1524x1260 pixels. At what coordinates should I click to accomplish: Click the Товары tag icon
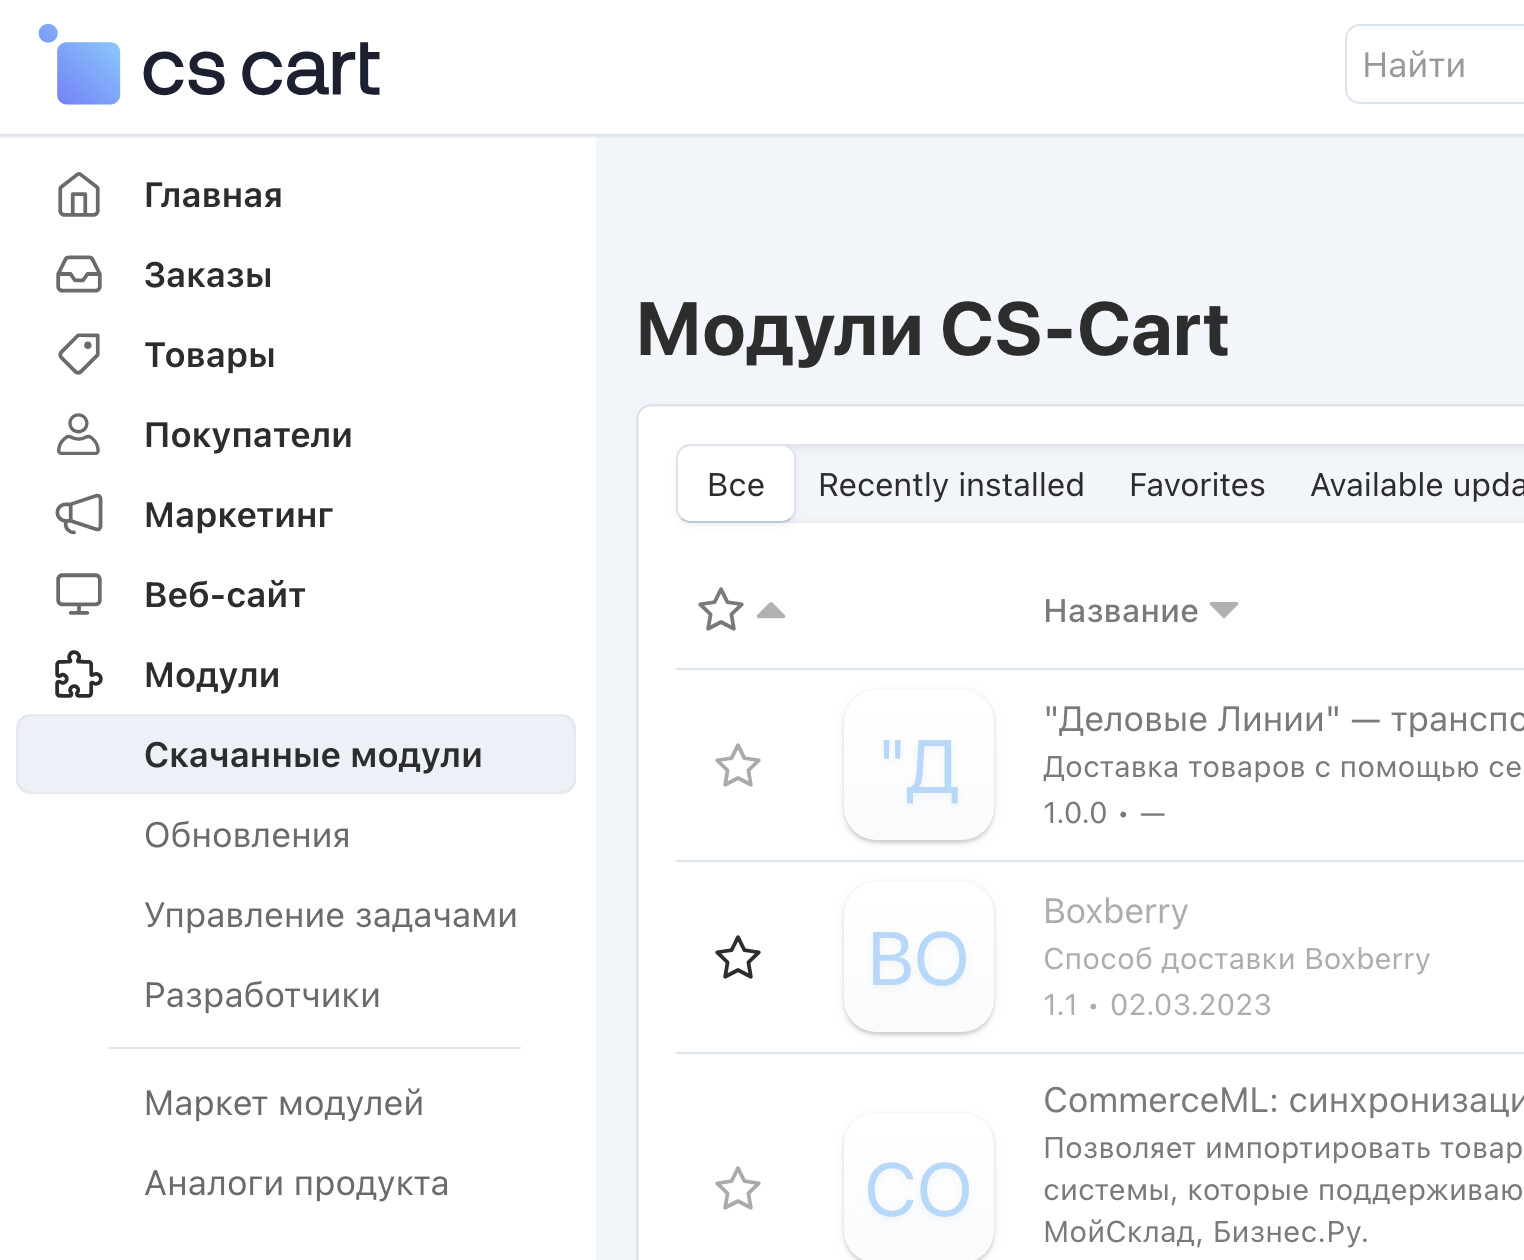point(79,355)
